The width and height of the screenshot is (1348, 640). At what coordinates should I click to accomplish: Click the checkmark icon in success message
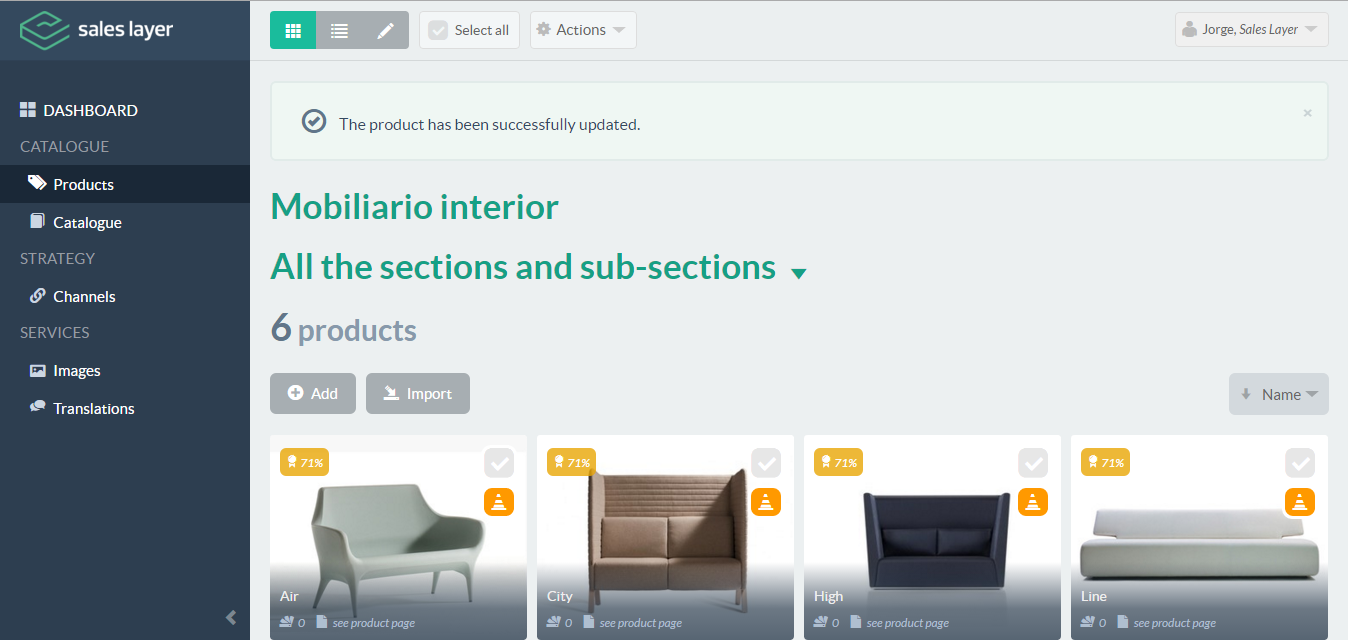(x=314, y=122)
